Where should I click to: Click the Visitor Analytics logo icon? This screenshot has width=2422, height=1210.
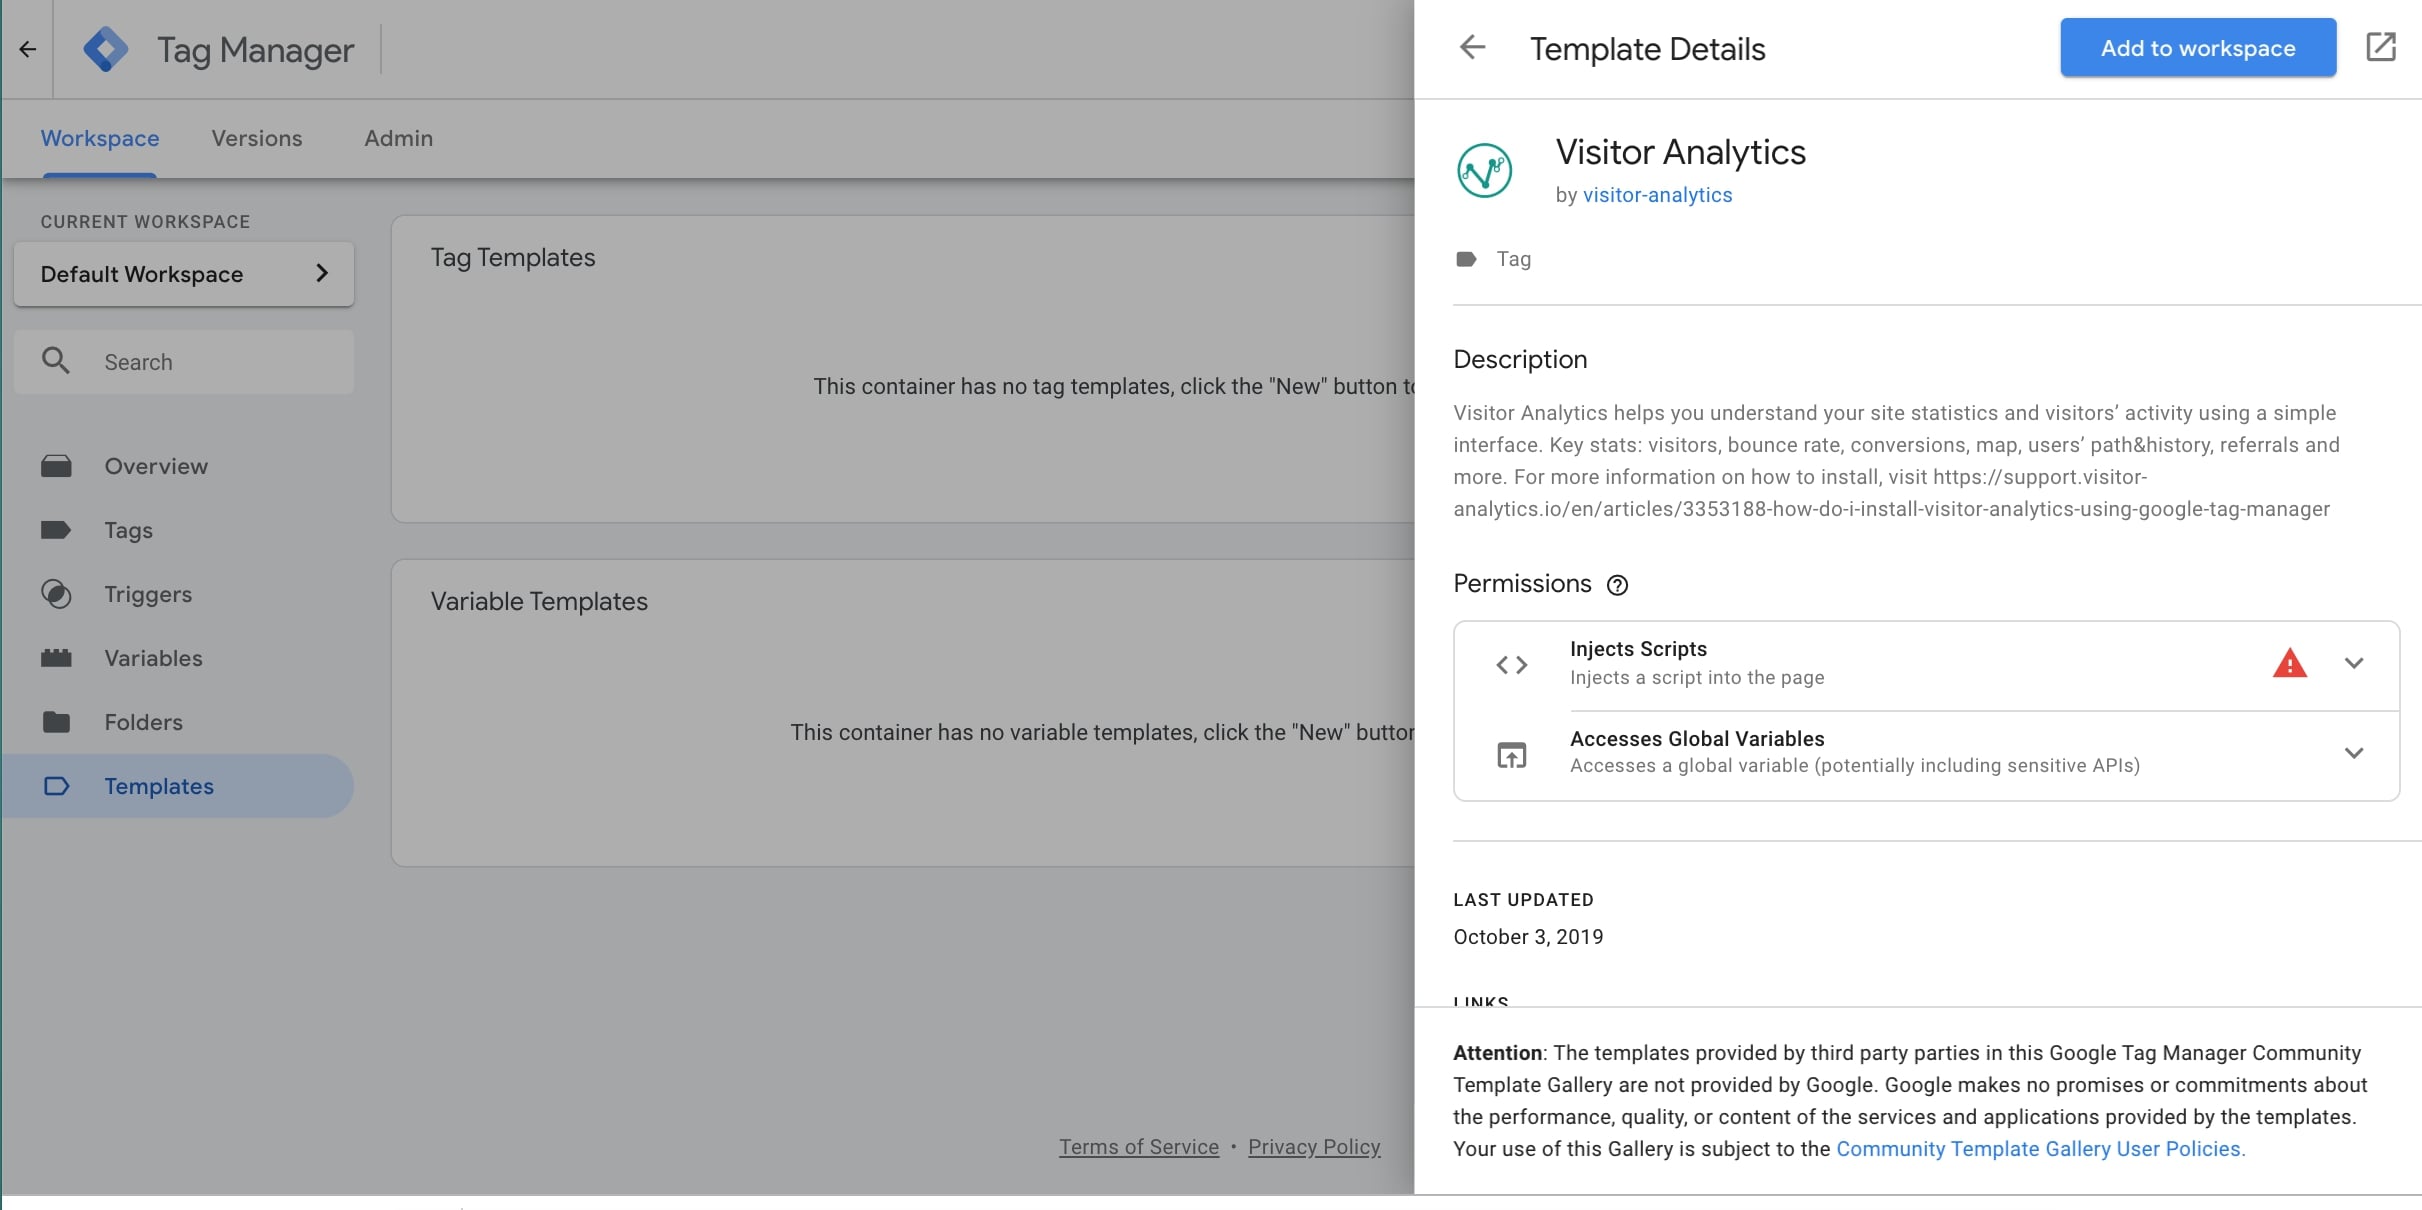click(x=1484, y=171)
